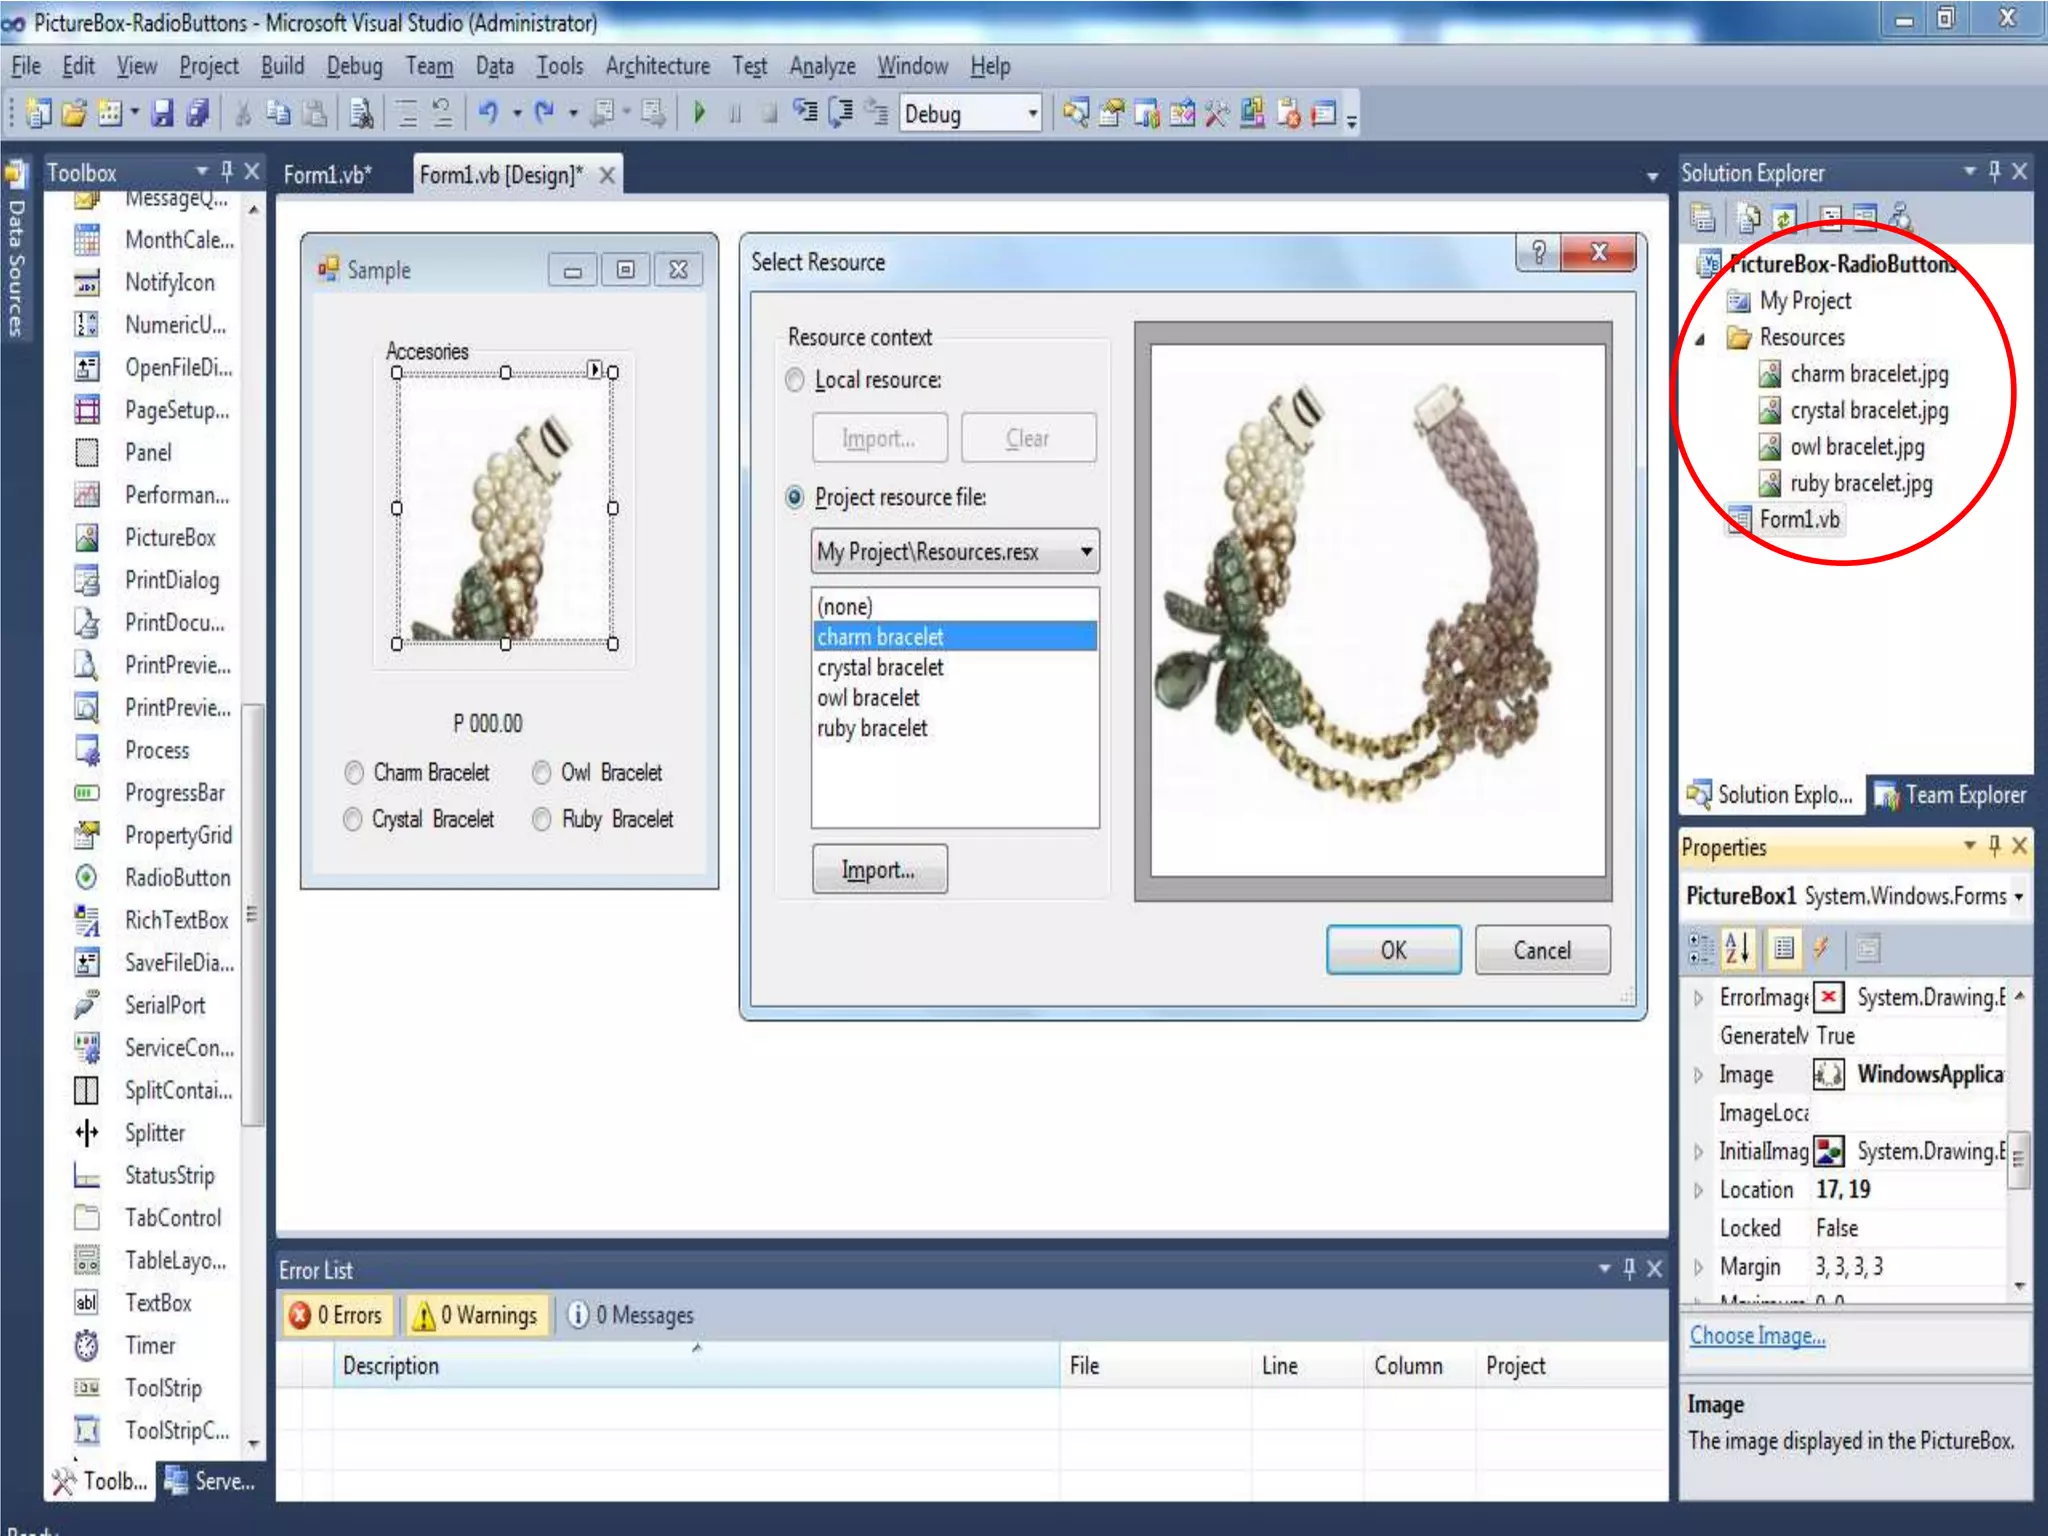The width and height of the screenshot is (2048, 1536).
Task: Switch to the Form1.vb code tab
Action: pyautogui.click(x=327, y=175)
